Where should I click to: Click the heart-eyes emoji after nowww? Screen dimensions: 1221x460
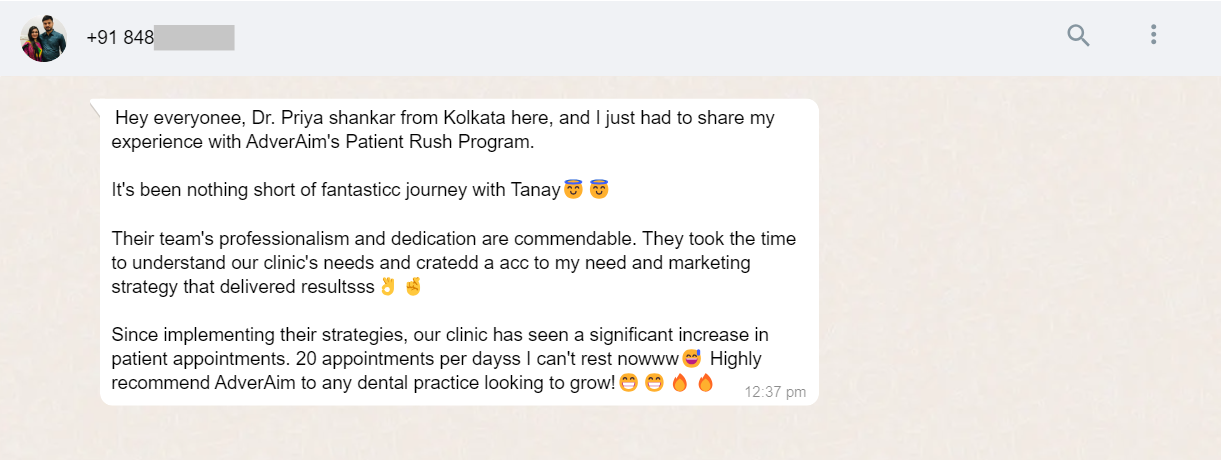692,358
